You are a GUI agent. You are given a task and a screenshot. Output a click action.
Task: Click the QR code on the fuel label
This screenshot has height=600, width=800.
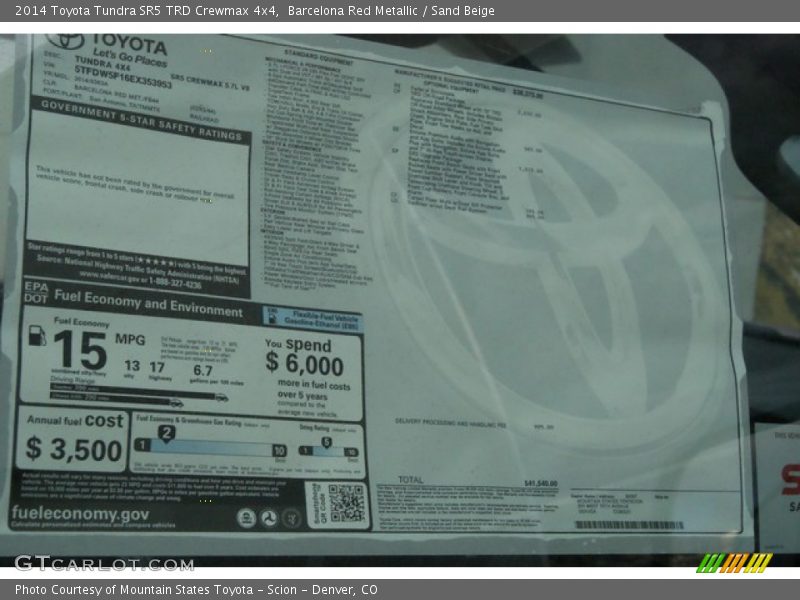click(346, 503)
